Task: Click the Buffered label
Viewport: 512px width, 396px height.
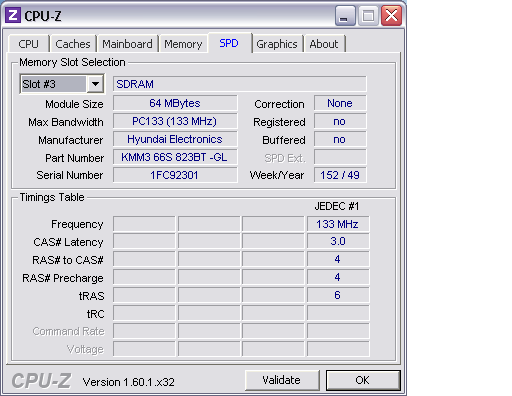Action: click(x=284, y=140)
